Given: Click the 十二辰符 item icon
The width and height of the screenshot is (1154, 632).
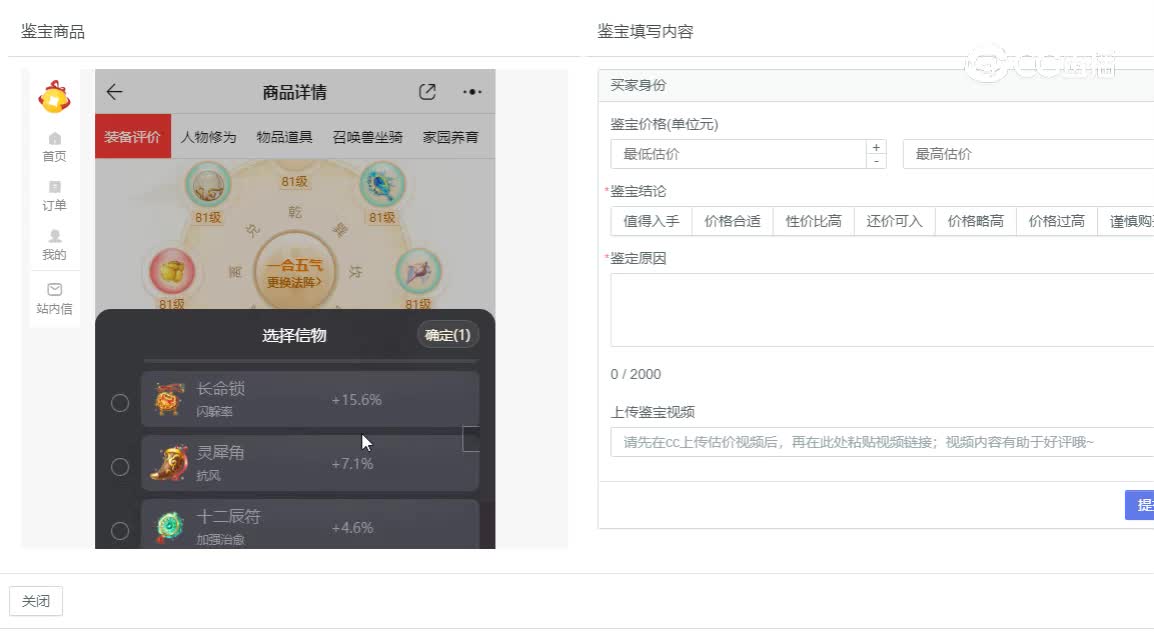Looking at the screenshot, I should pyautogui.click(x=169, y=527).
